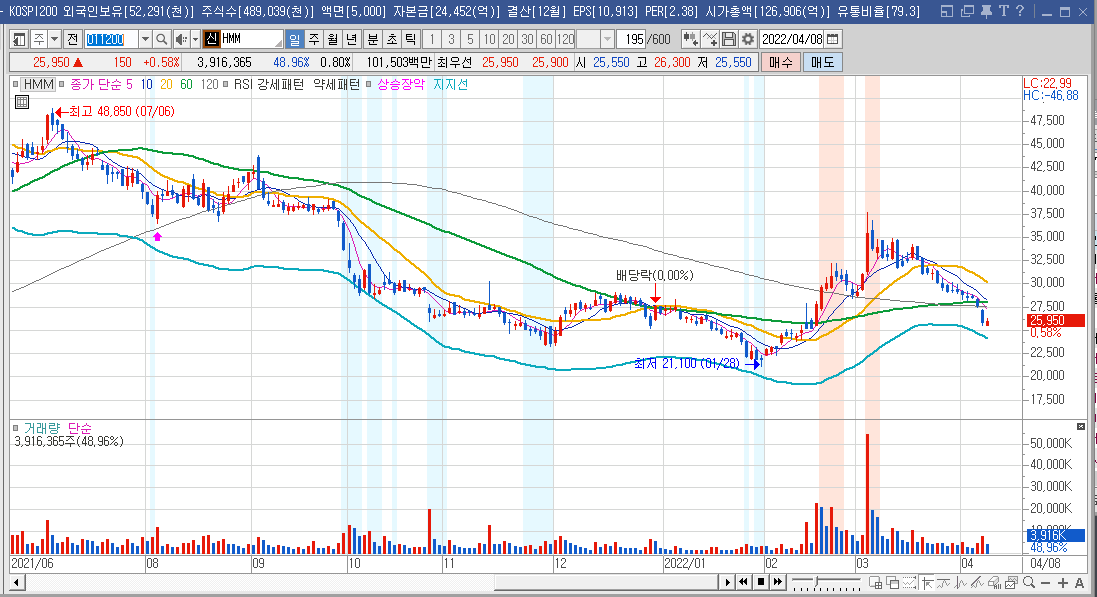The height and width of the screenshot is (597, 1097).
Task: Select the 월 monthly period toggle
Action: (332, 39)
